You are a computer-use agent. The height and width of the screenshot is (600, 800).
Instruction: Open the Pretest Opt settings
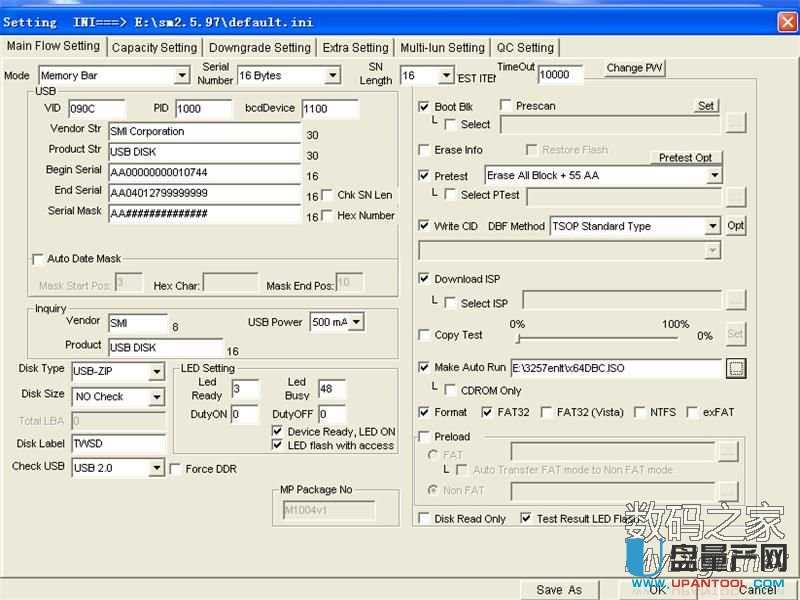click(x=686, y=158)
